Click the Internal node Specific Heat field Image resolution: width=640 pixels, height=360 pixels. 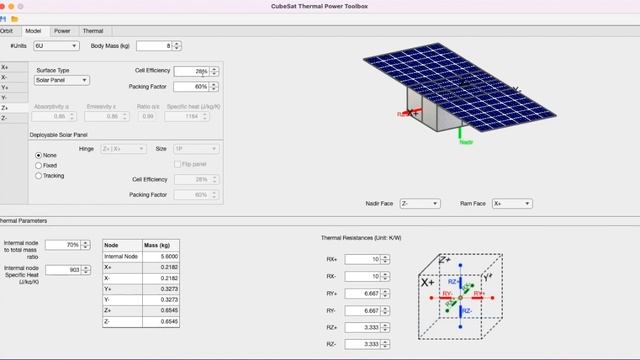tap(63, 270)
